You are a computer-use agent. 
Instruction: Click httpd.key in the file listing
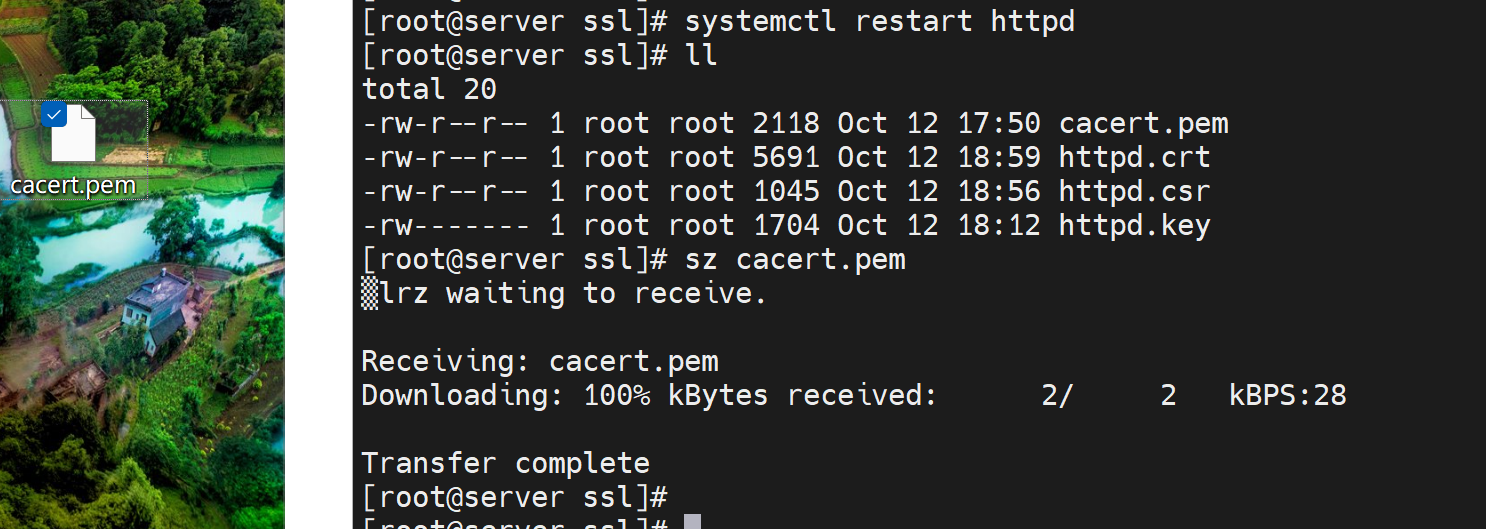[1134, 225]
